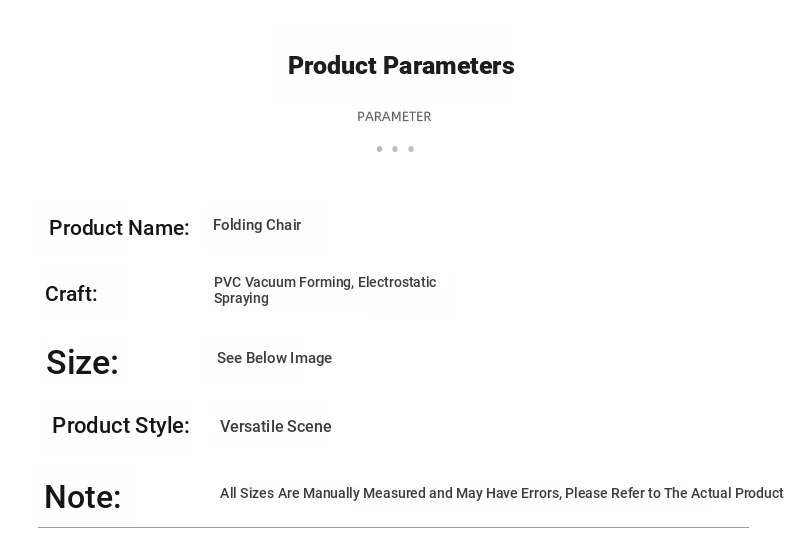The height and width of the screenshot is (543, 790).
Task: Click the "See Below Image" text
Action: 274,358
